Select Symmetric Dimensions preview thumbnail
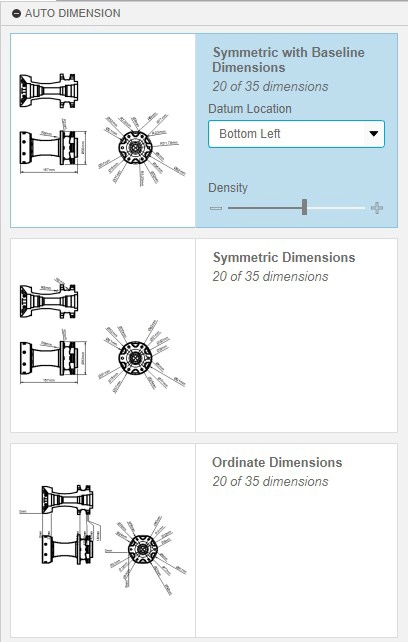The width and height of the screenshot is (408, 642). pyautogui.click(x=103, y=335)
